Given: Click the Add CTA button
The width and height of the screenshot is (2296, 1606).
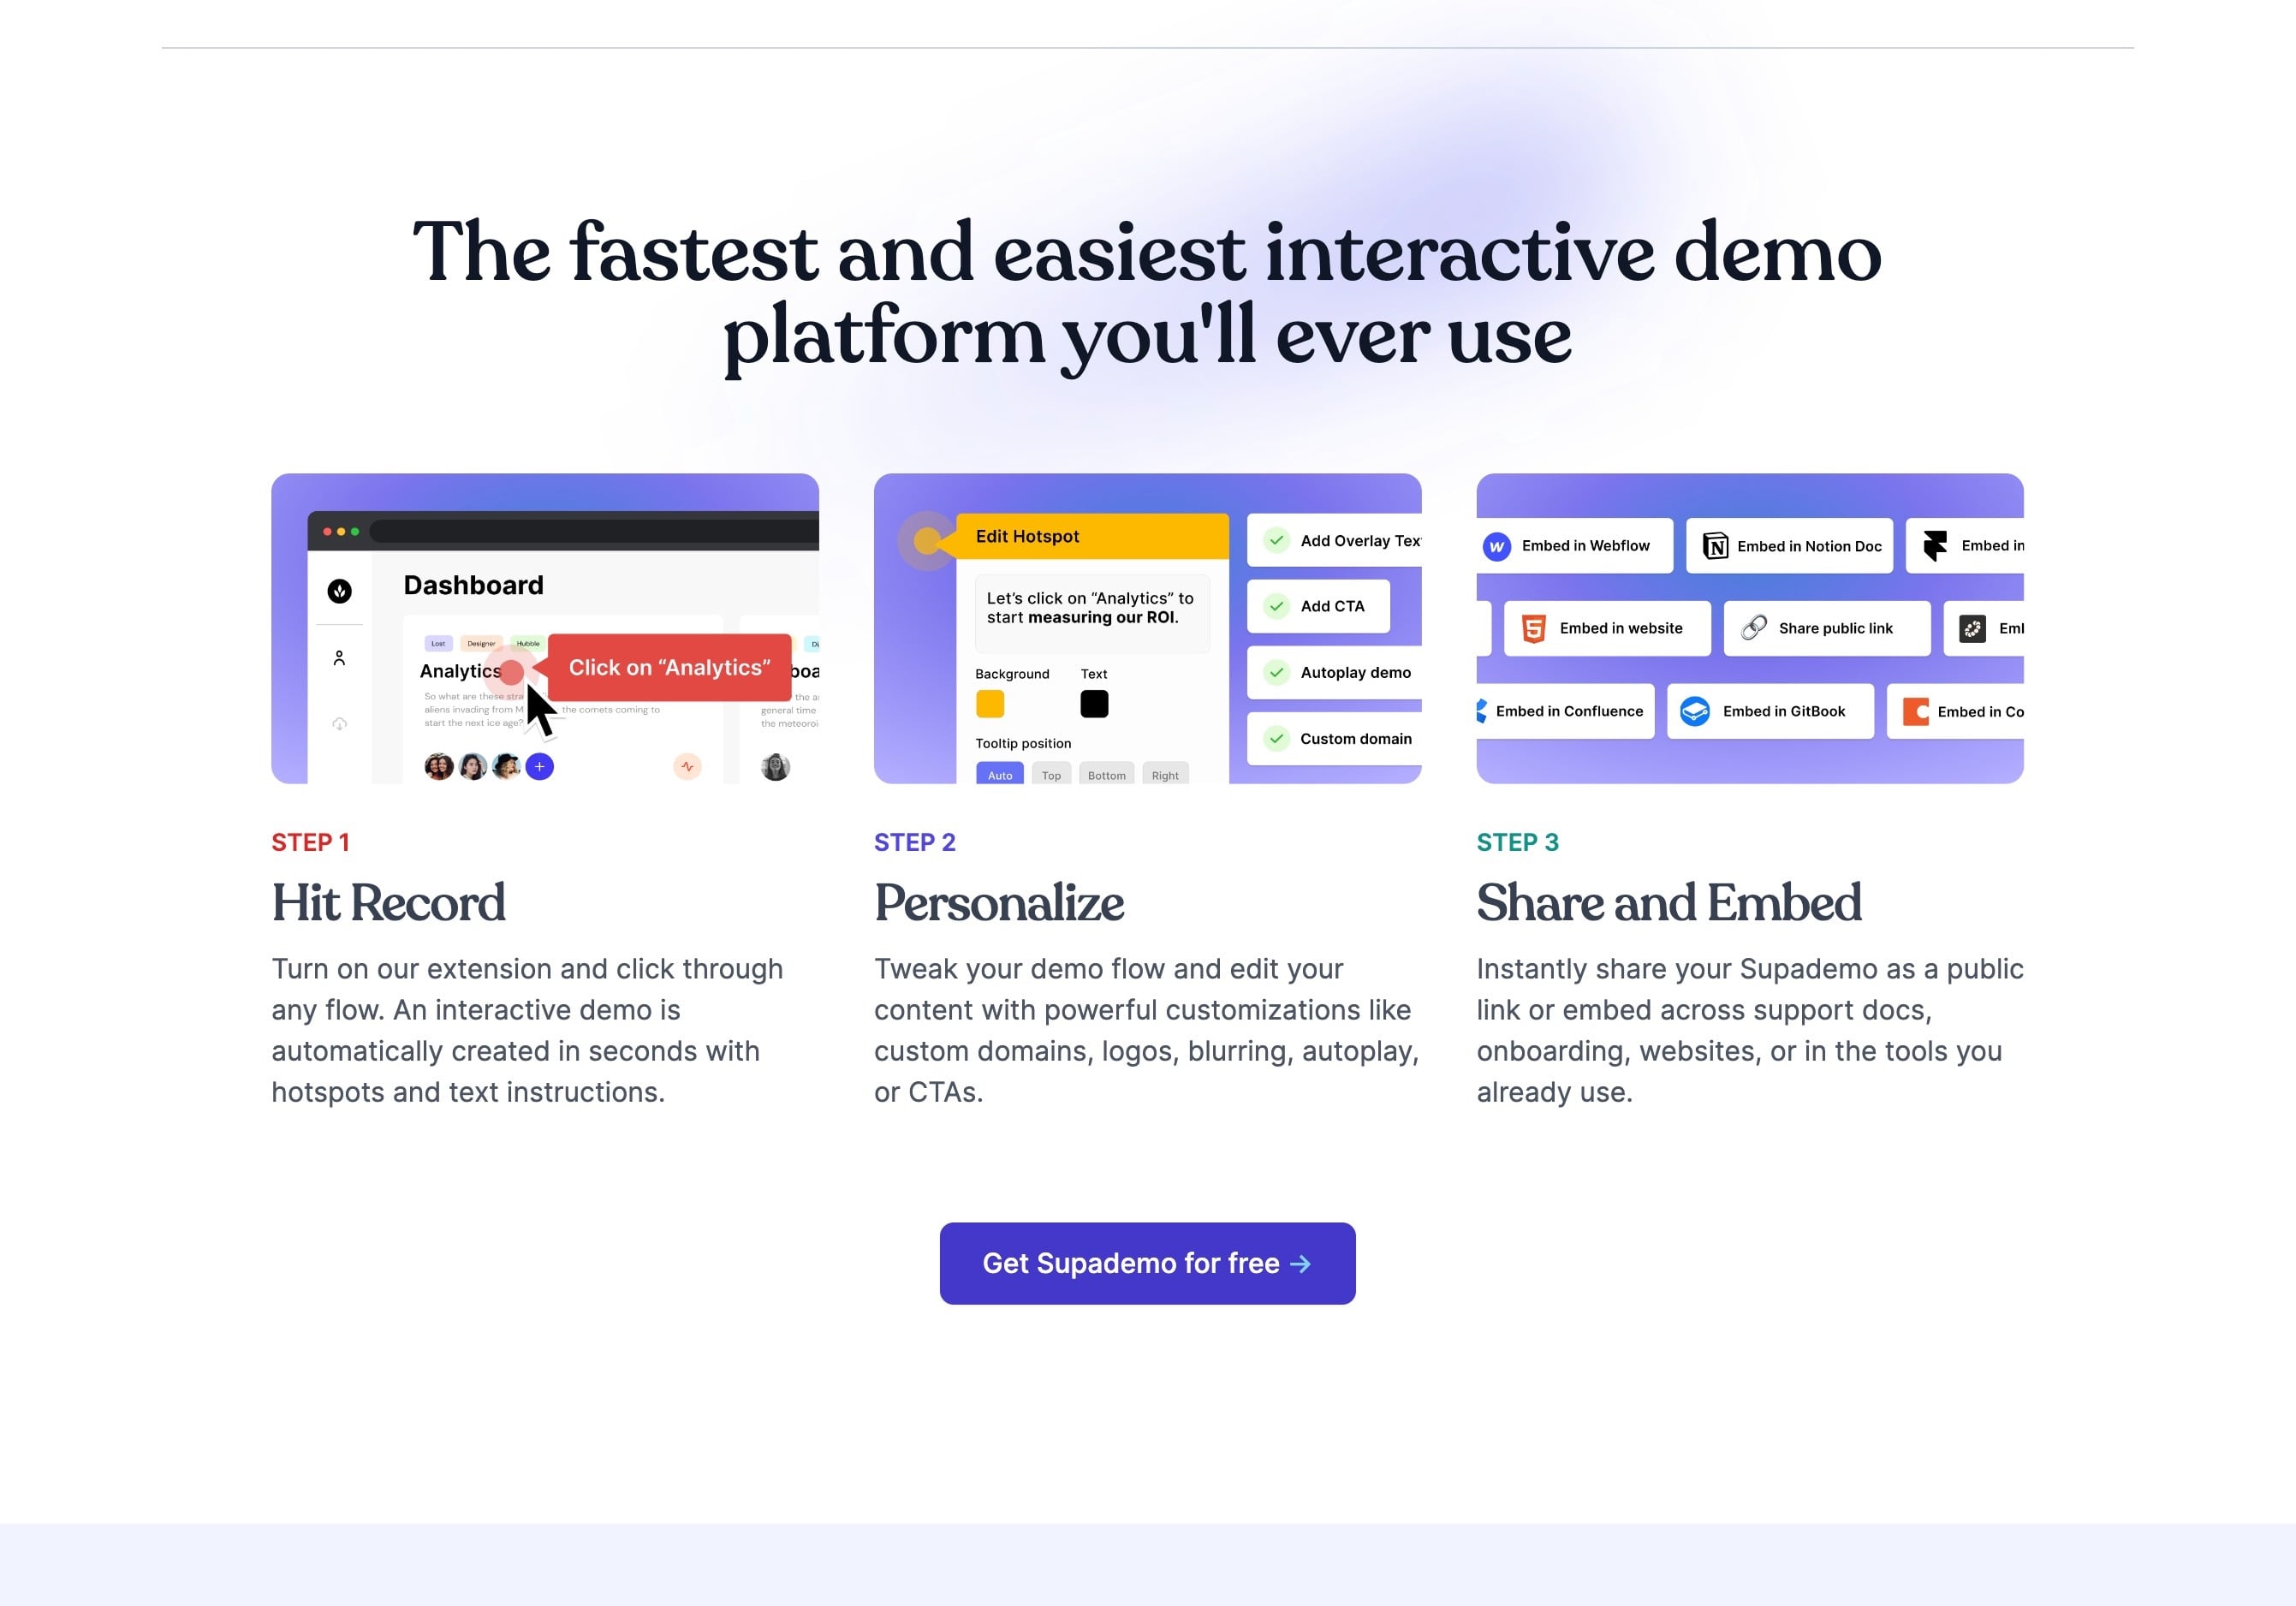Looking at the screenshot, I should pyautogui.click(x=1331, y=607).
